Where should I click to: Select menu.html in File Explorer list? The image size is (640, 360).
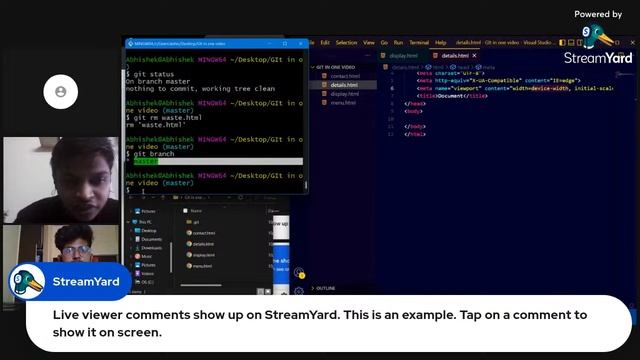pos(200,266)
